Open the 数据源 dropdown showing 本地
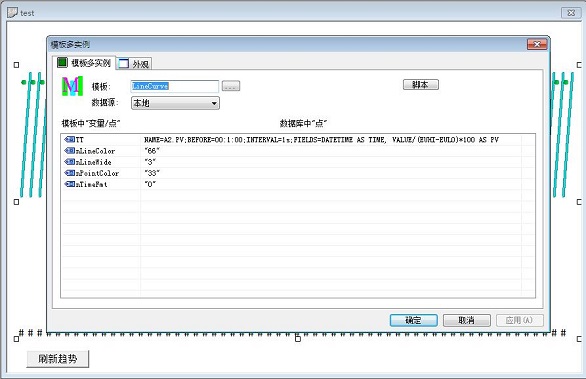 [x=175, y=103]
